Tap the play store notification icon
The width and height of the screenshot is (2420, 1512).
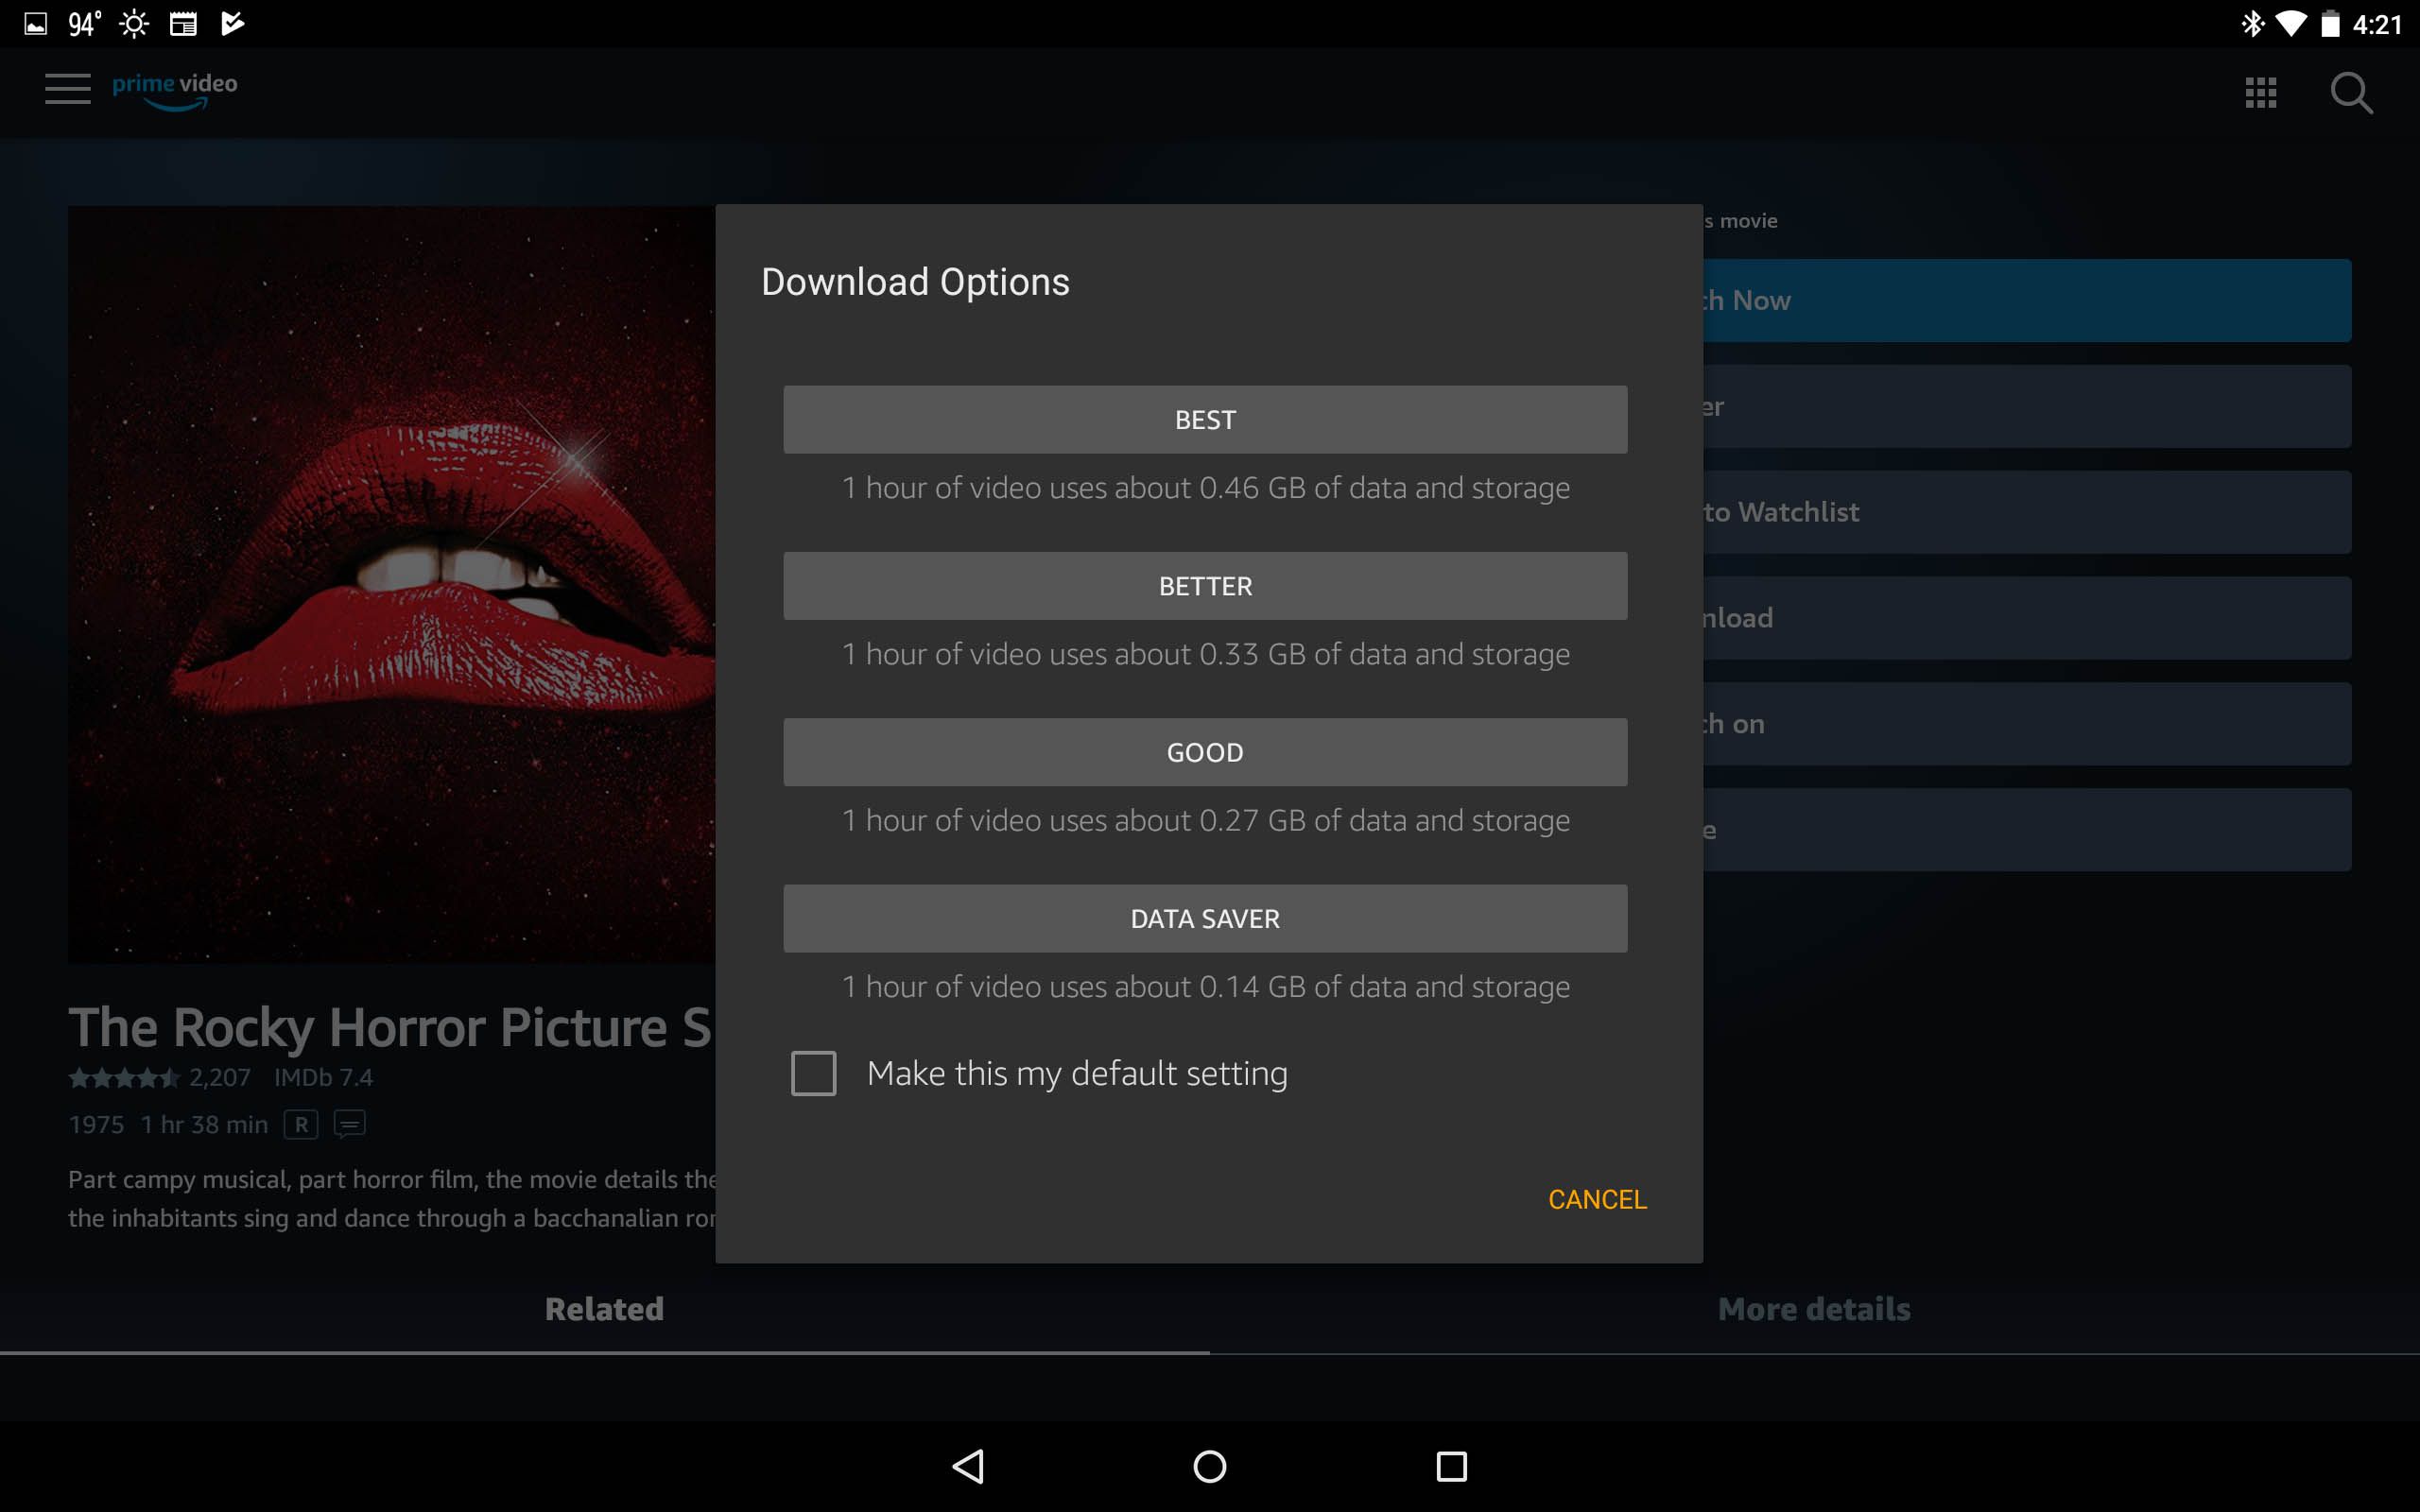click(x=232, y=24)
